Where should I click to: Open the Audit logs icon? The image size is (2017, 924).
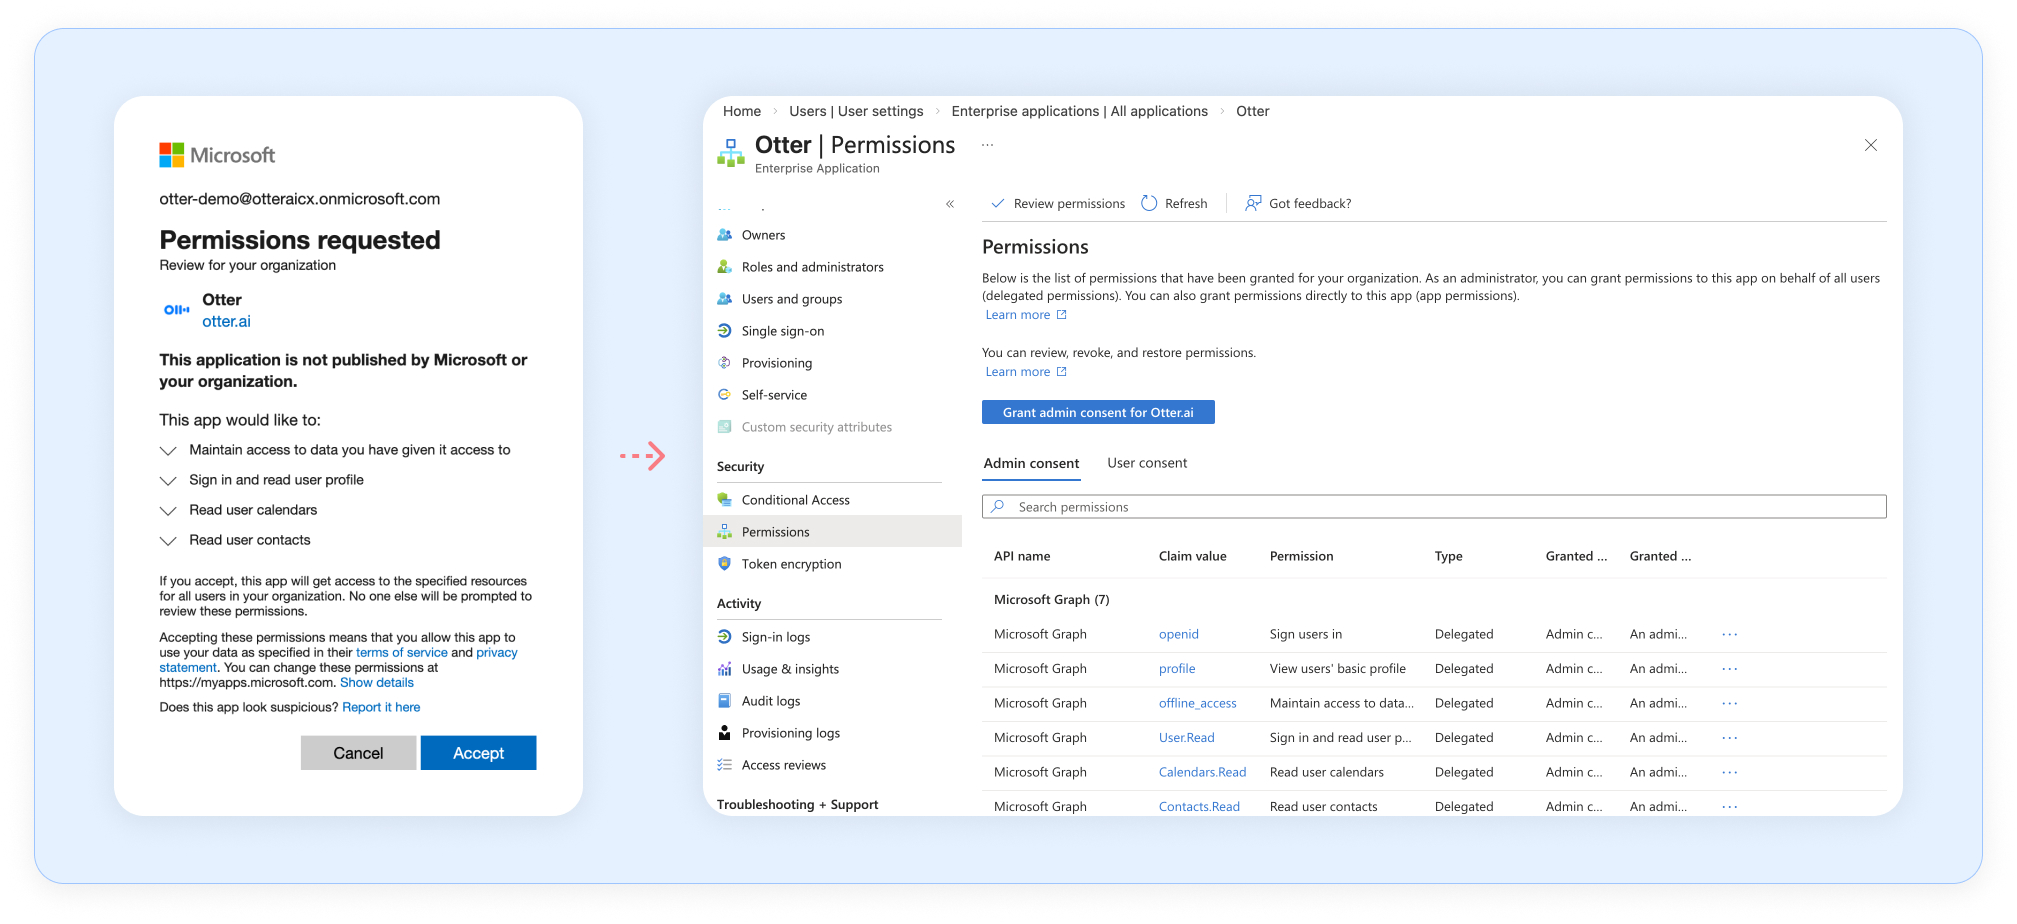(724, 701)
